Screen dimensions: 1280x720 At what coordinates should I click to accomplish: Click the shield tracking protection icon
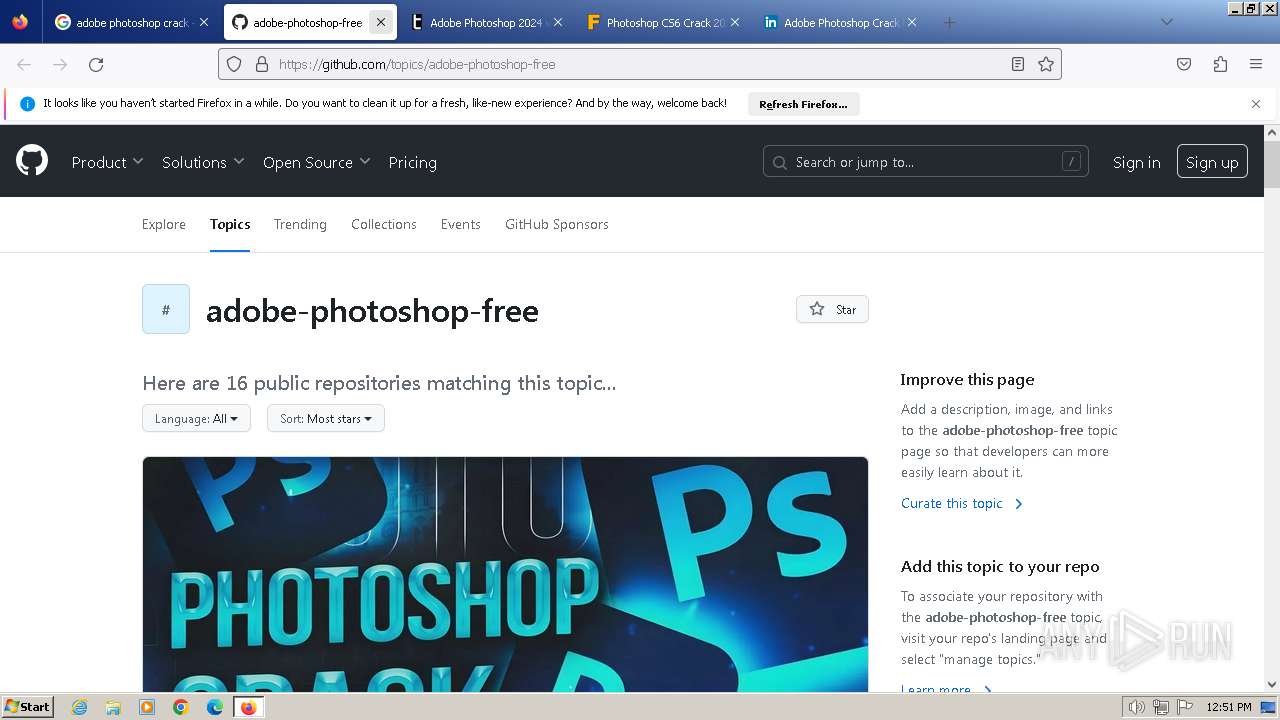point(234,64)
